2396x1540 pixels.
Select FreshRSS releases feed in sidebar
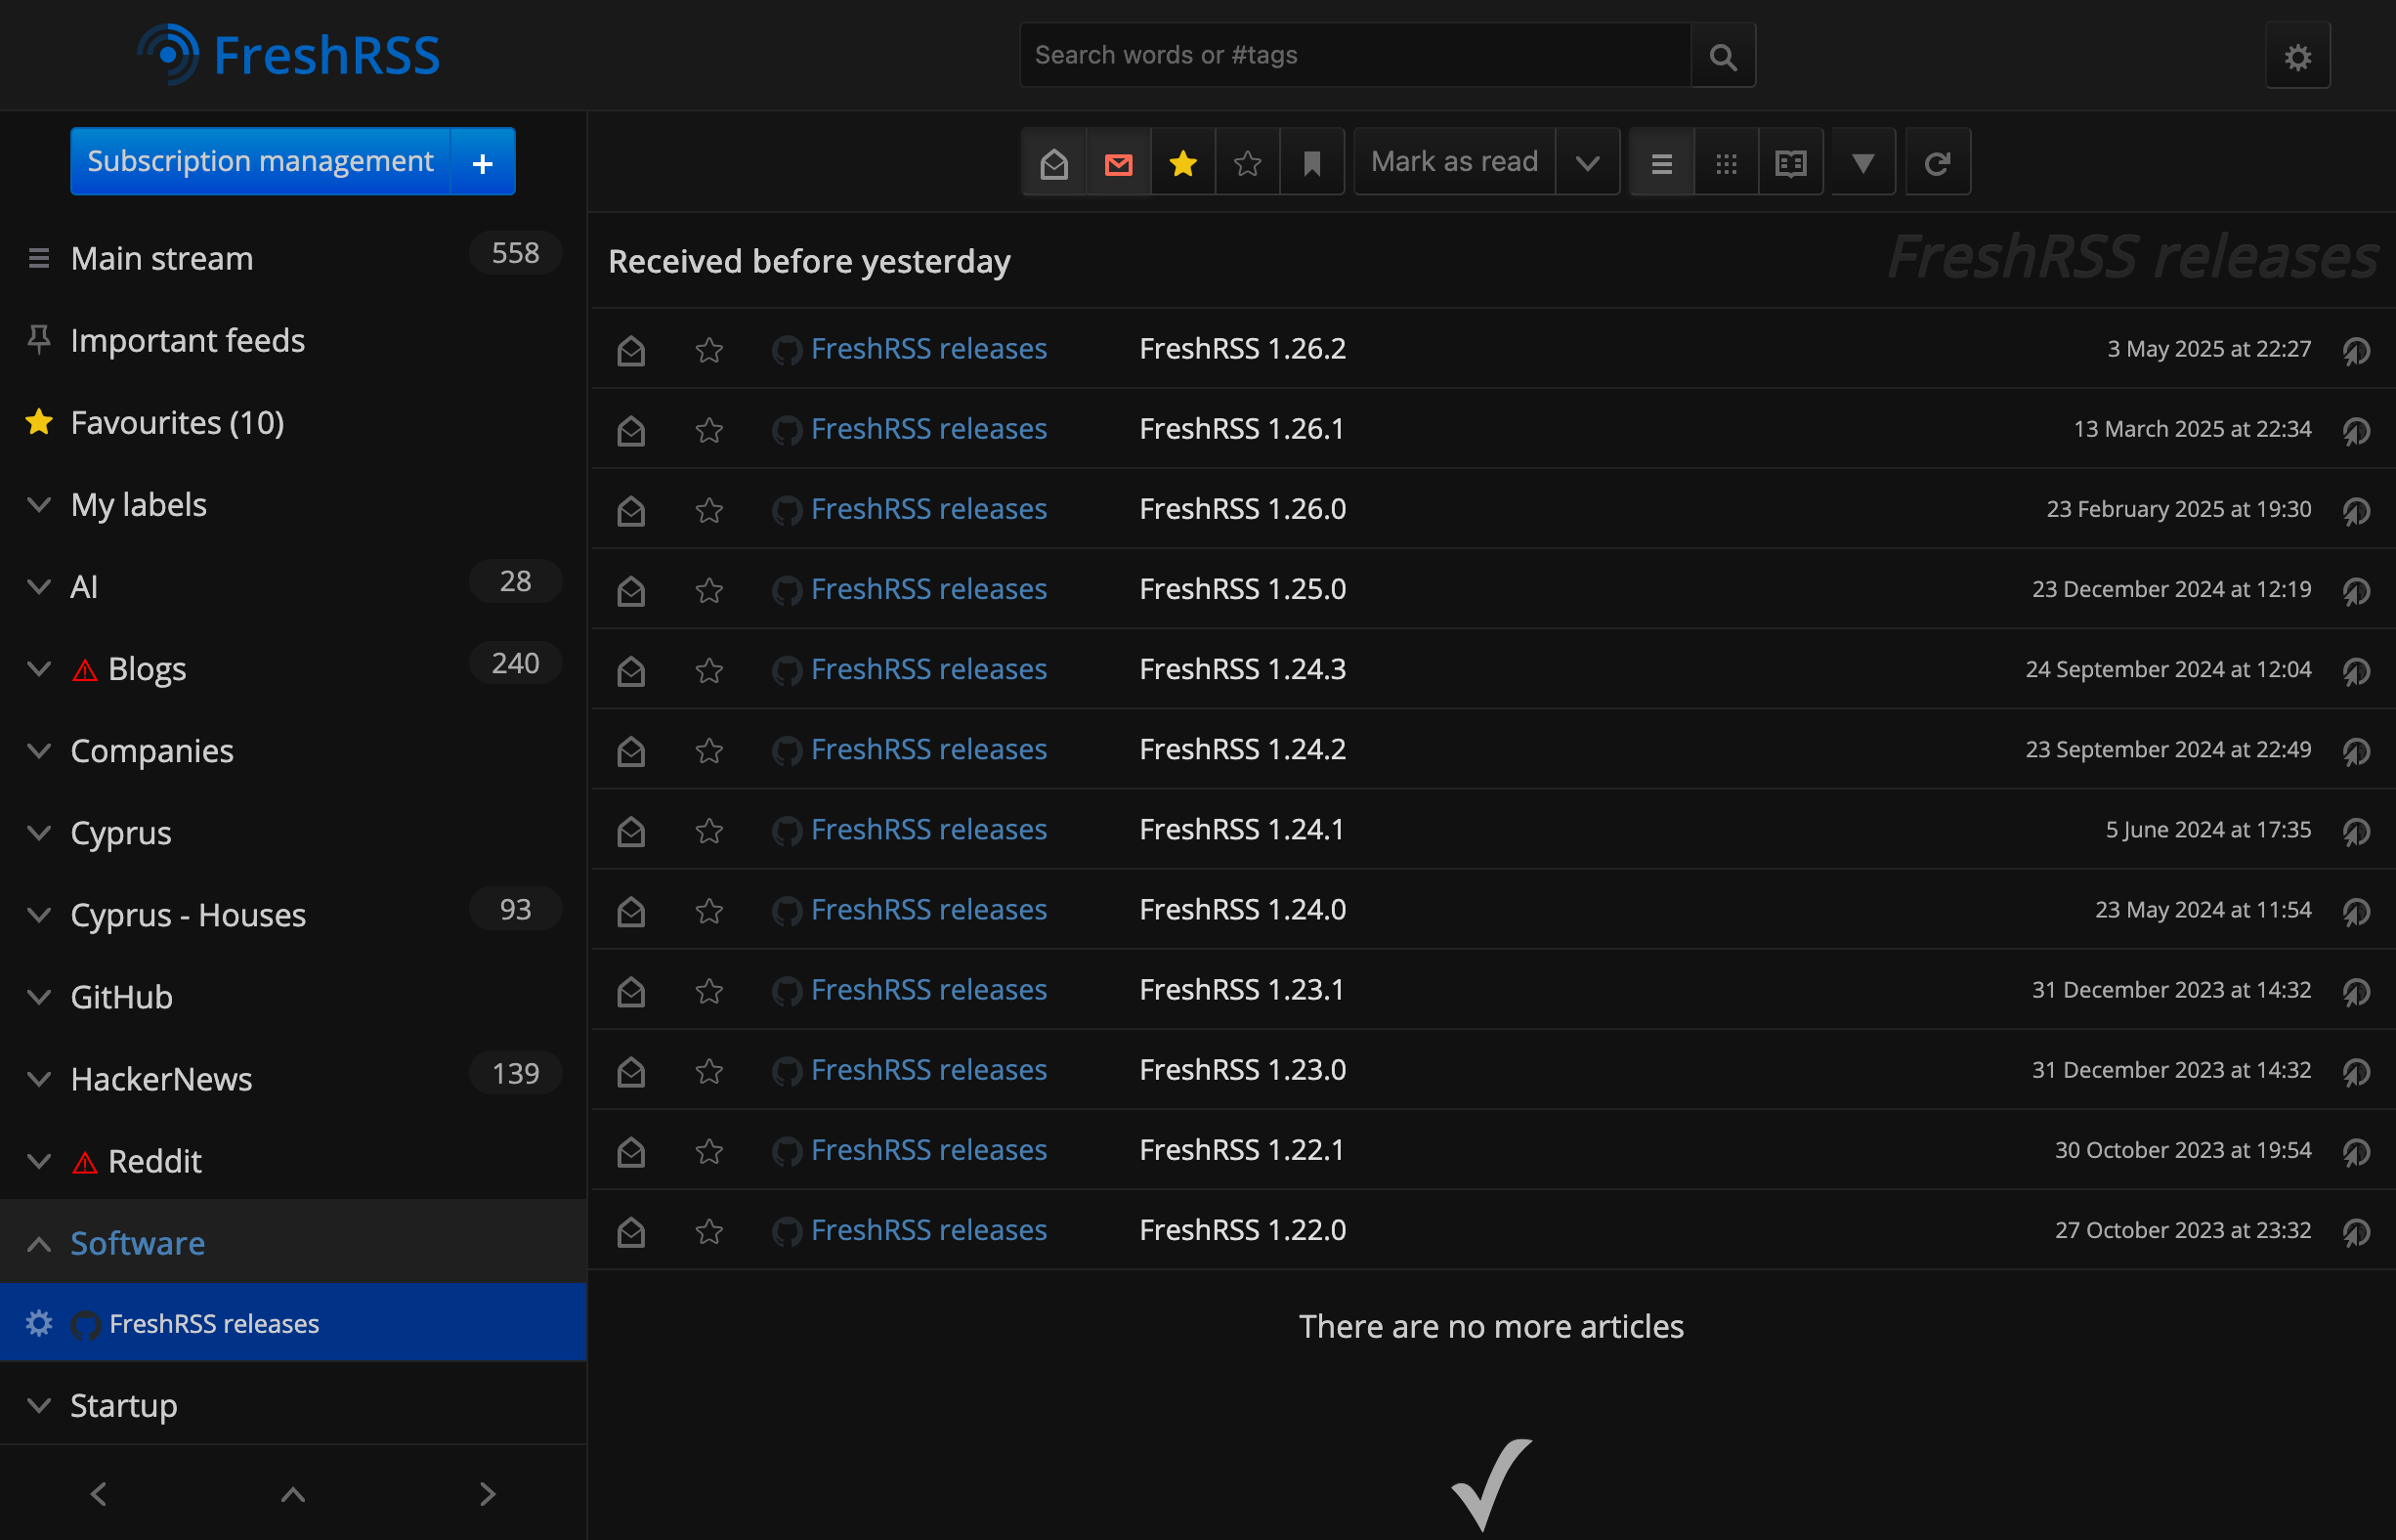214,1323
